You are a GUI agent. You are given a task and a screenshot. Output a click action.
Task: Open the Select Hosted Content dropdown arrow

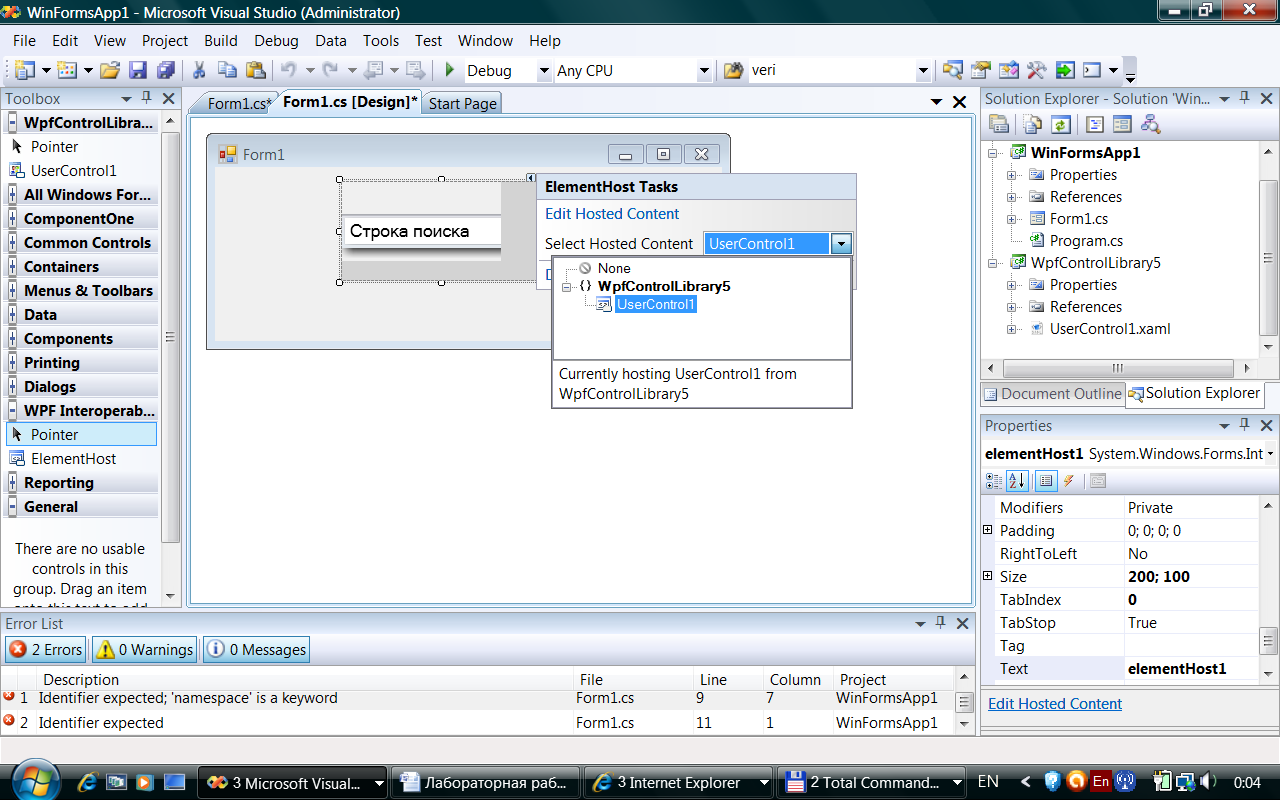(841, 244)
